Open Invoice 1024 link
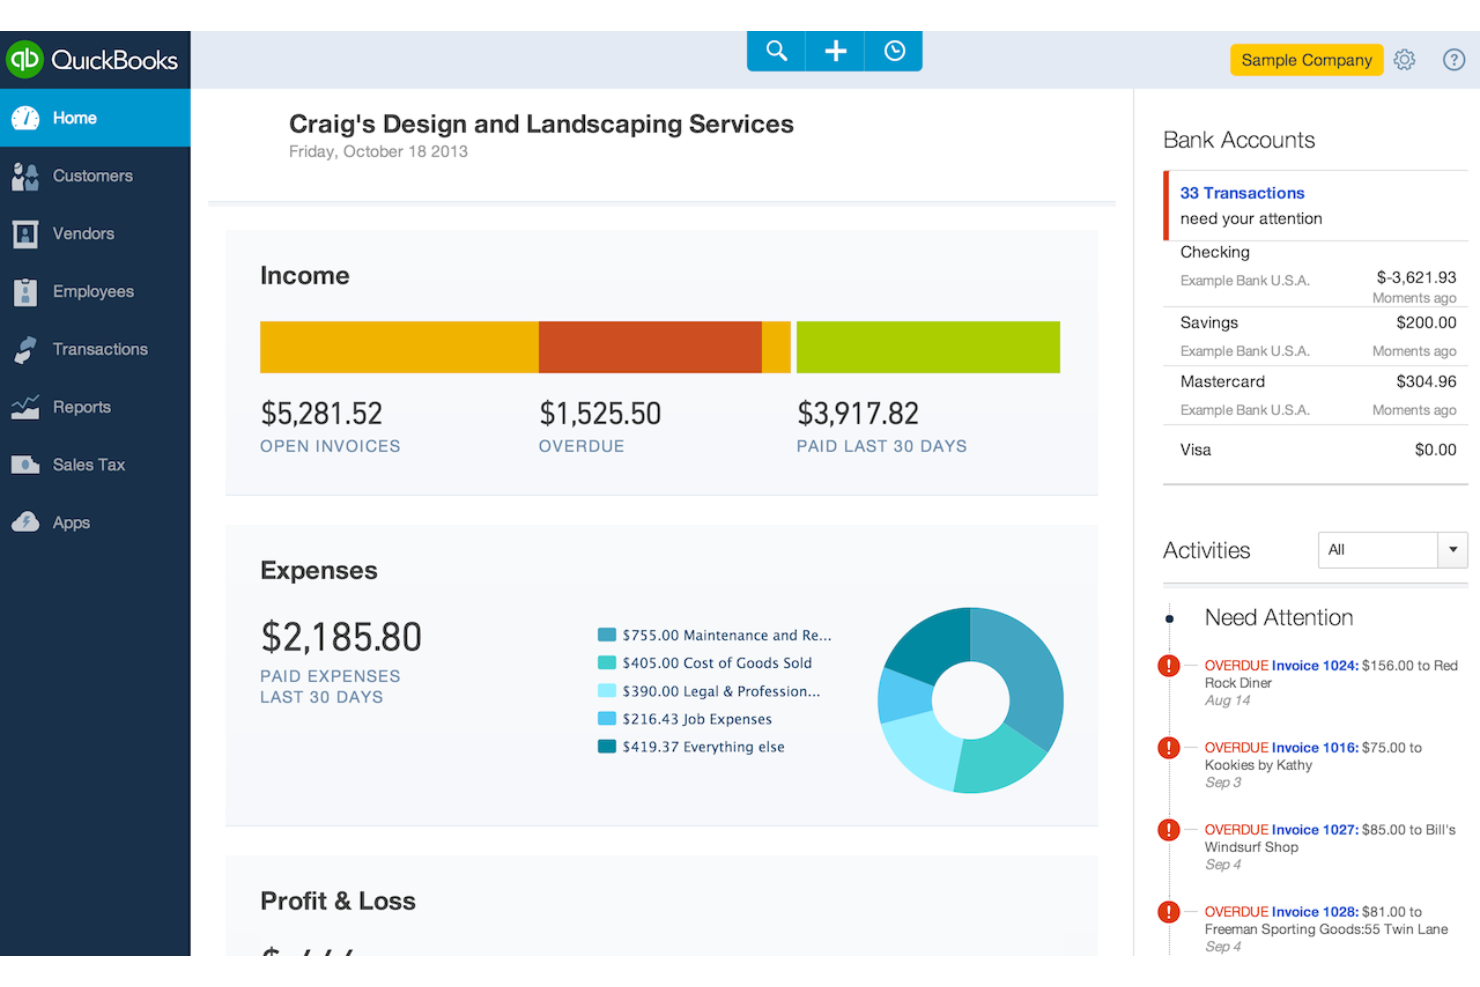This screenshot has width=1480, height=987. click(1315, 666)
